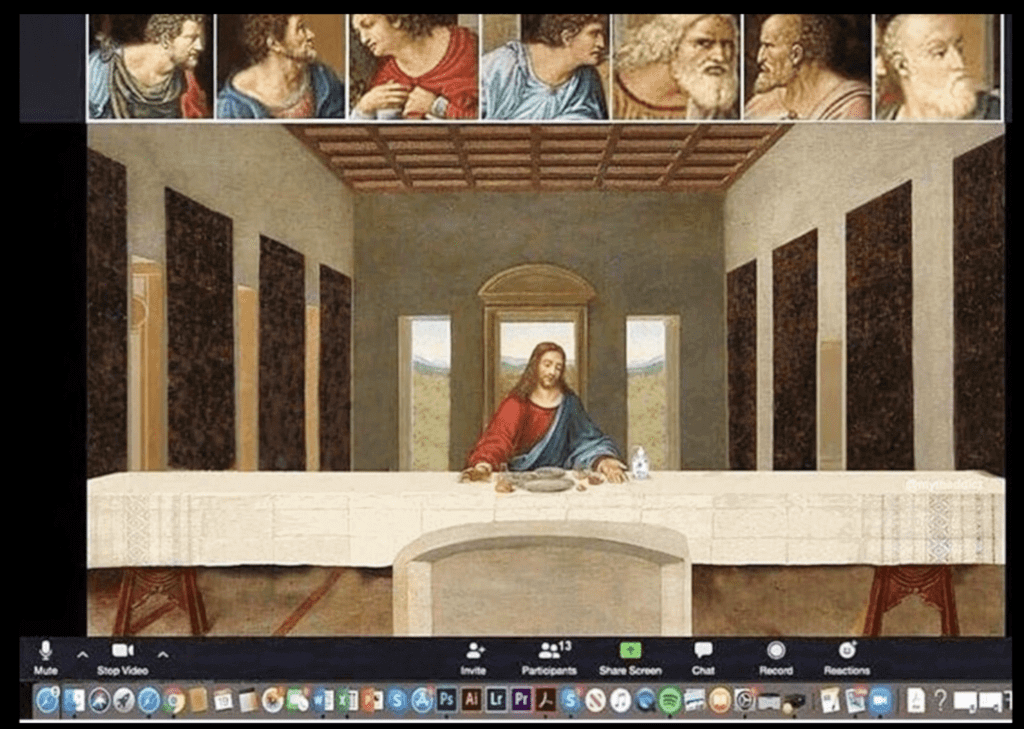Image resolution: width=1024 pixels, height=729 pixels.
Task: Click the question mark icon in Dock
Action: pyautogui.click(x=940, y=701)
